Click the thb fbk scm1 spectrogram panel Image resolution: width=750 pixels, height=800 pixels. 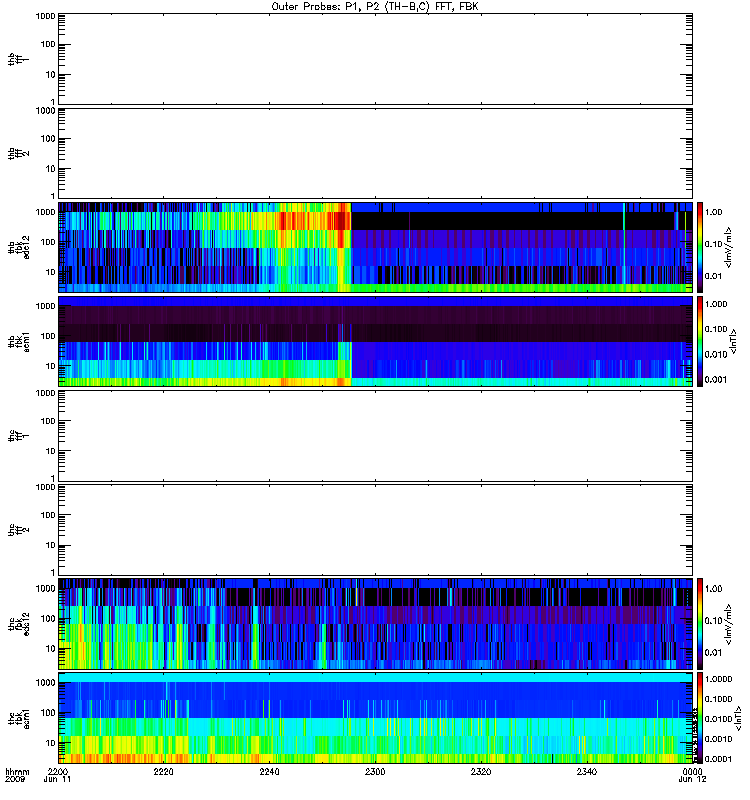point(375,341)
